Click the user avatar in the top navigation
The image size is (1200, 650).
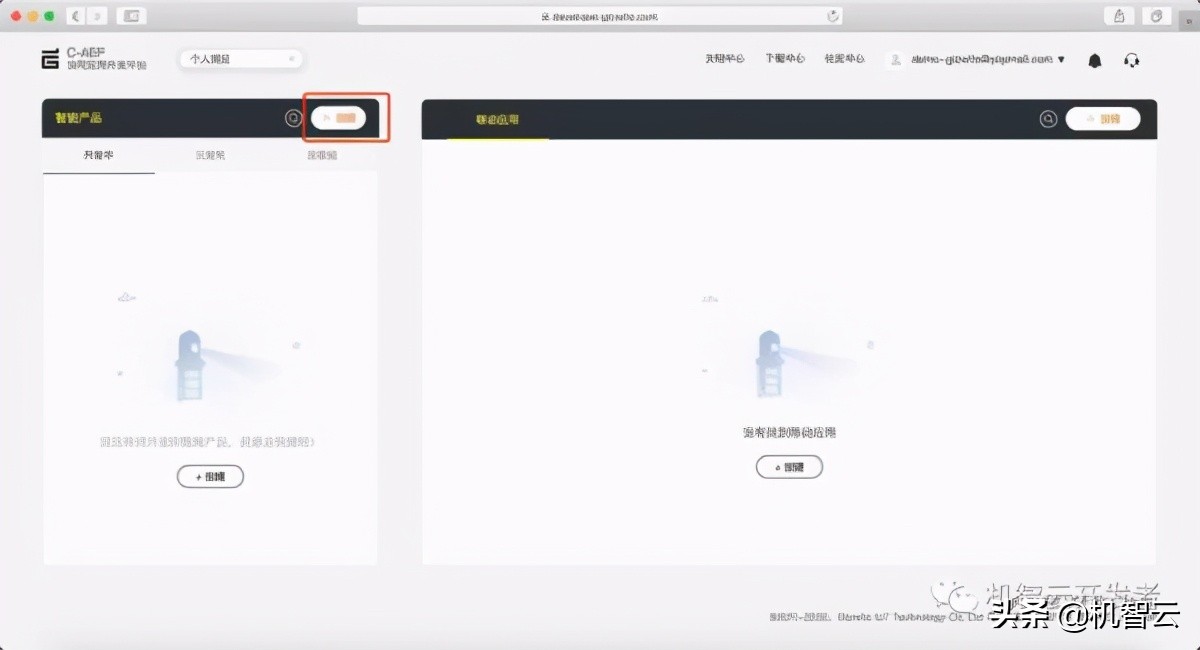pos(895,59)
